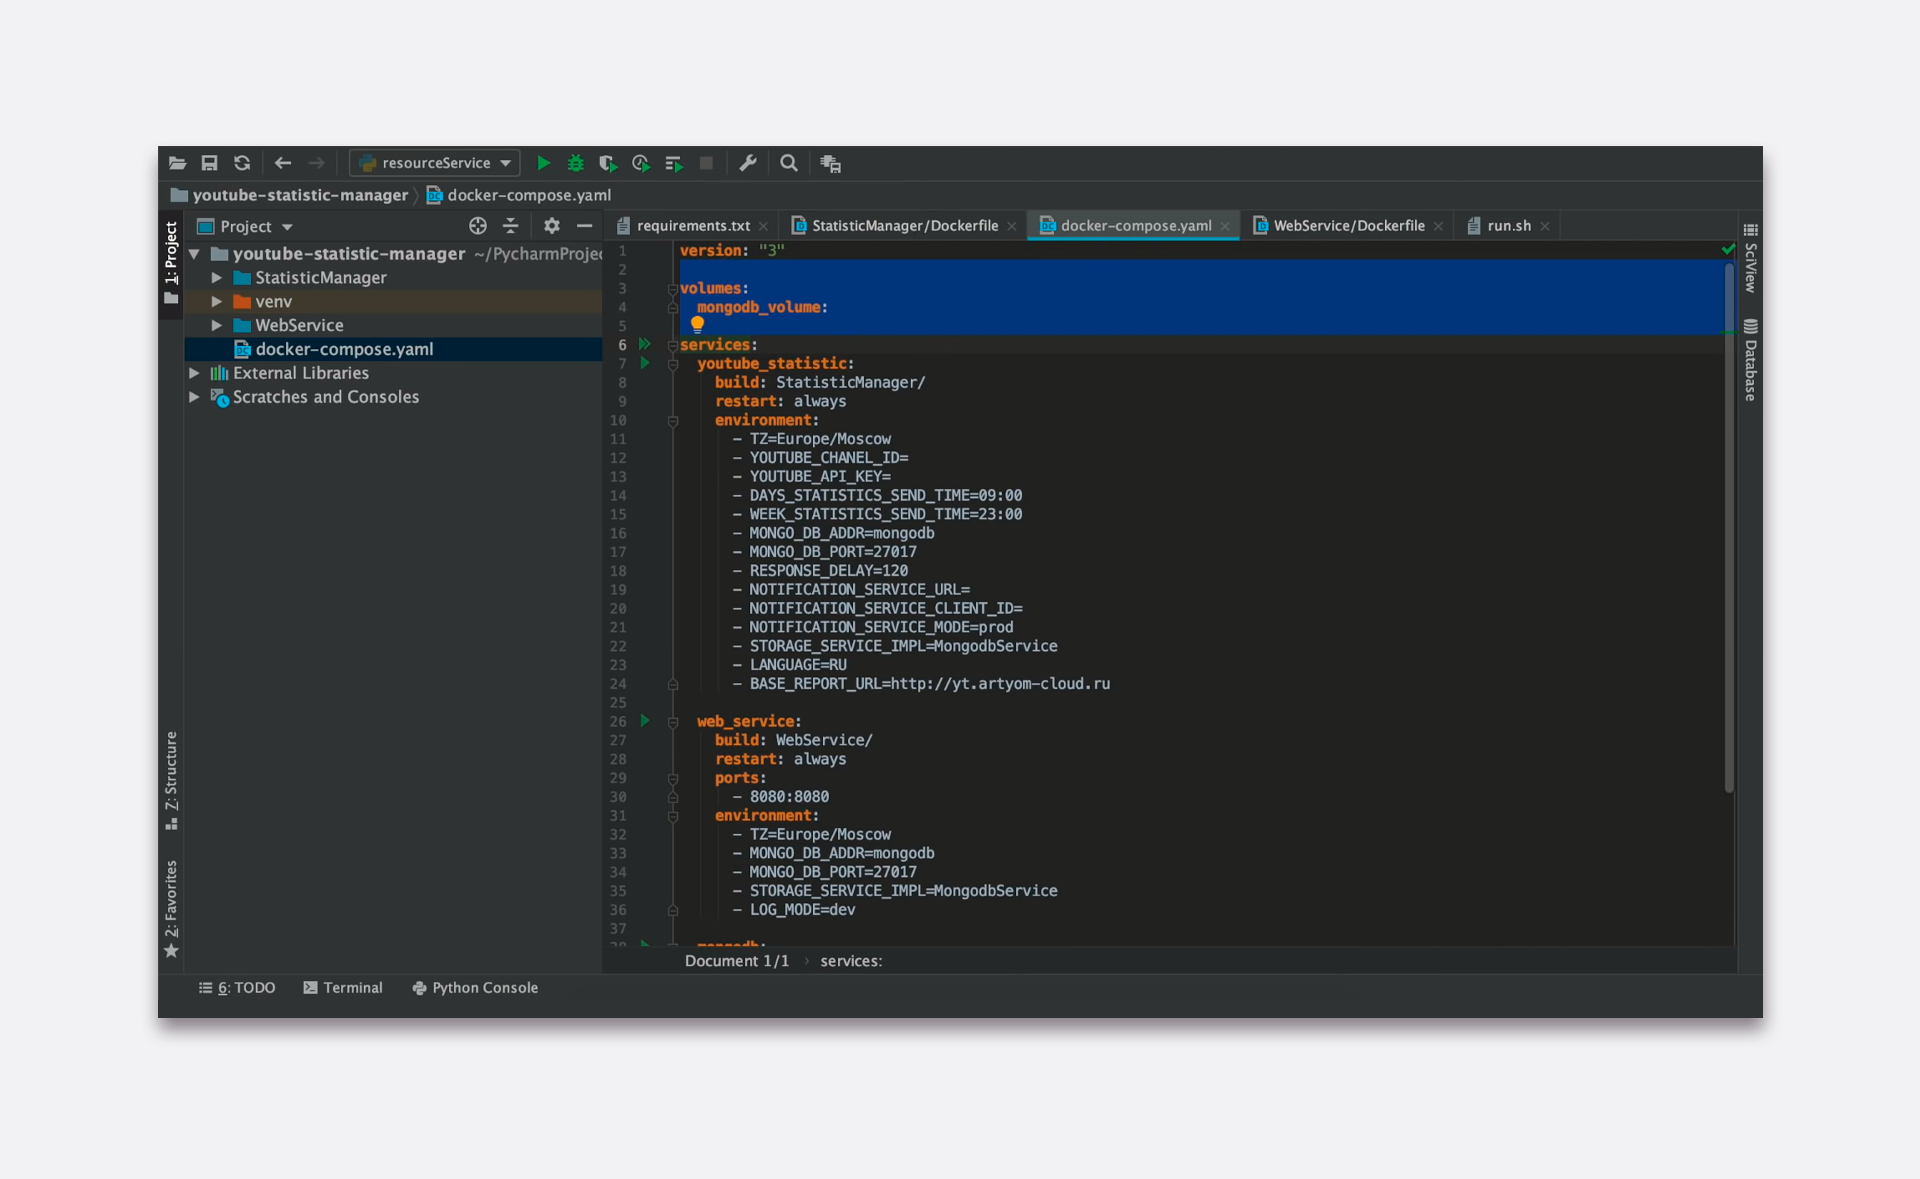Click Run with Coverage icon

[x=607, y=163]
